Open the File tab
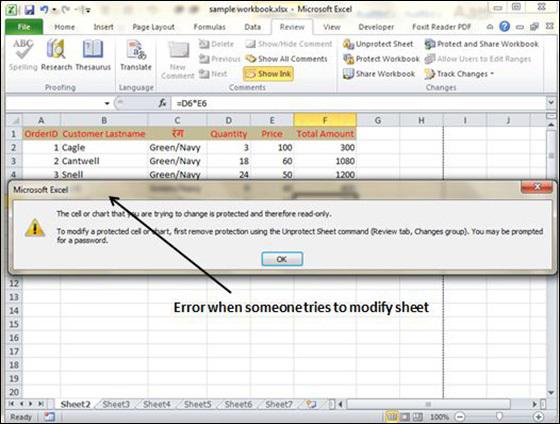The width and height of the screenshot is (560, 424). tap(24, 27)
